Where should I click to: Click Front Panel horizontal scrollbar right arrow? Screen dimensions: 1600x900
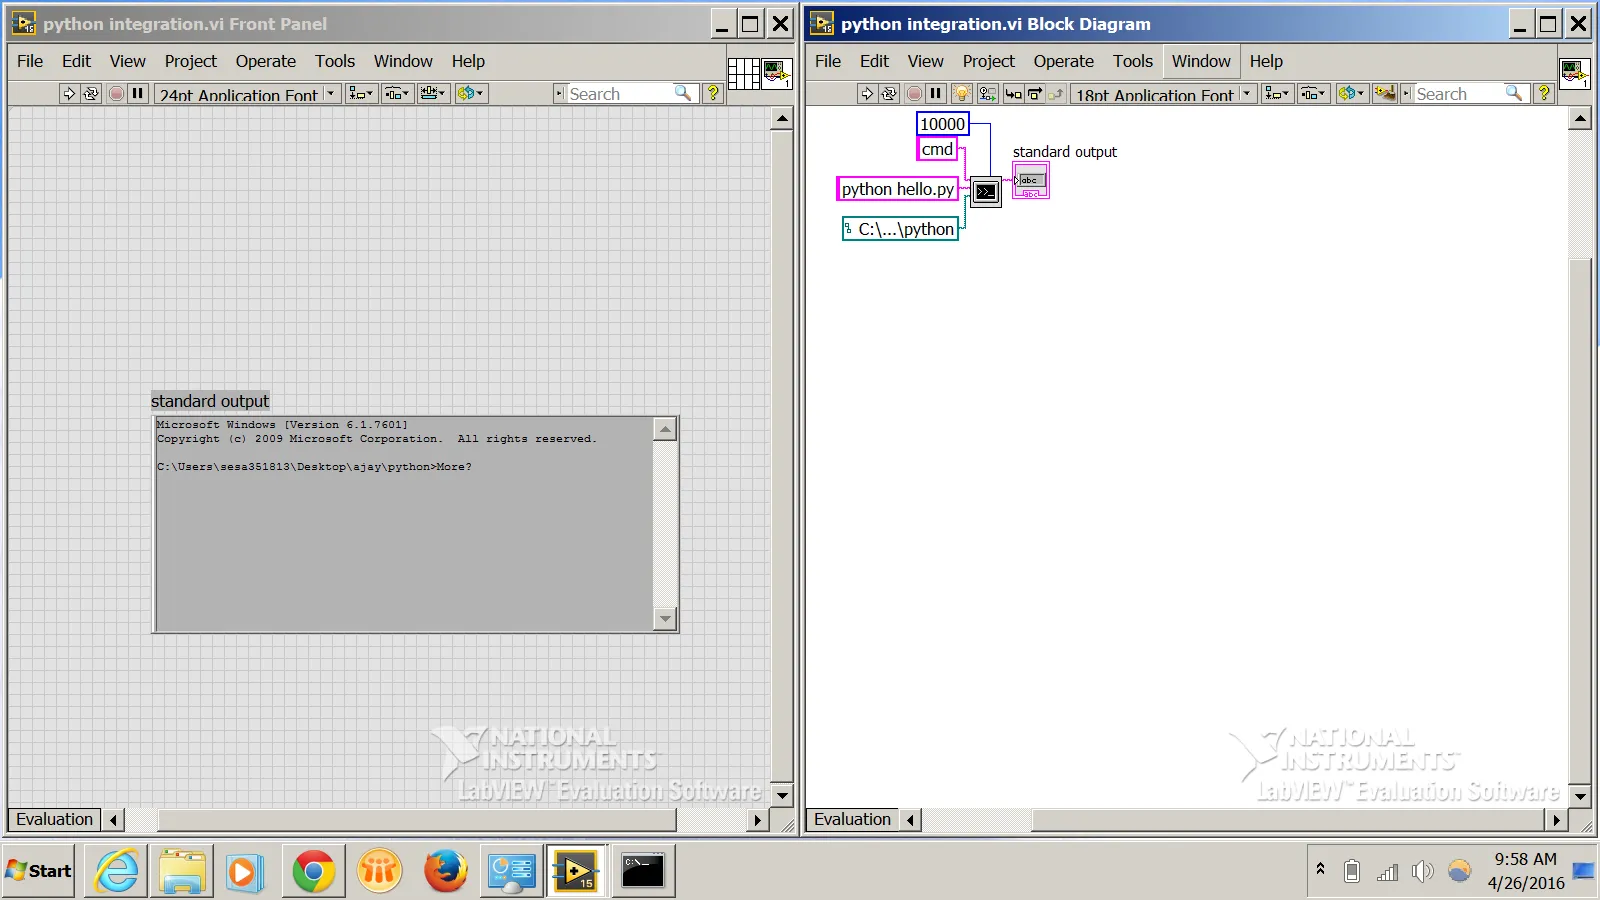(x=758, y=820)
